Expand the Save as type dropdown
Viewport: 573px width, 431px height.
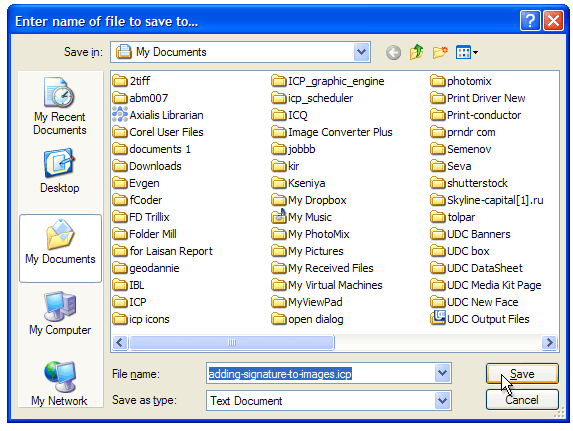[x=442, y=401]
